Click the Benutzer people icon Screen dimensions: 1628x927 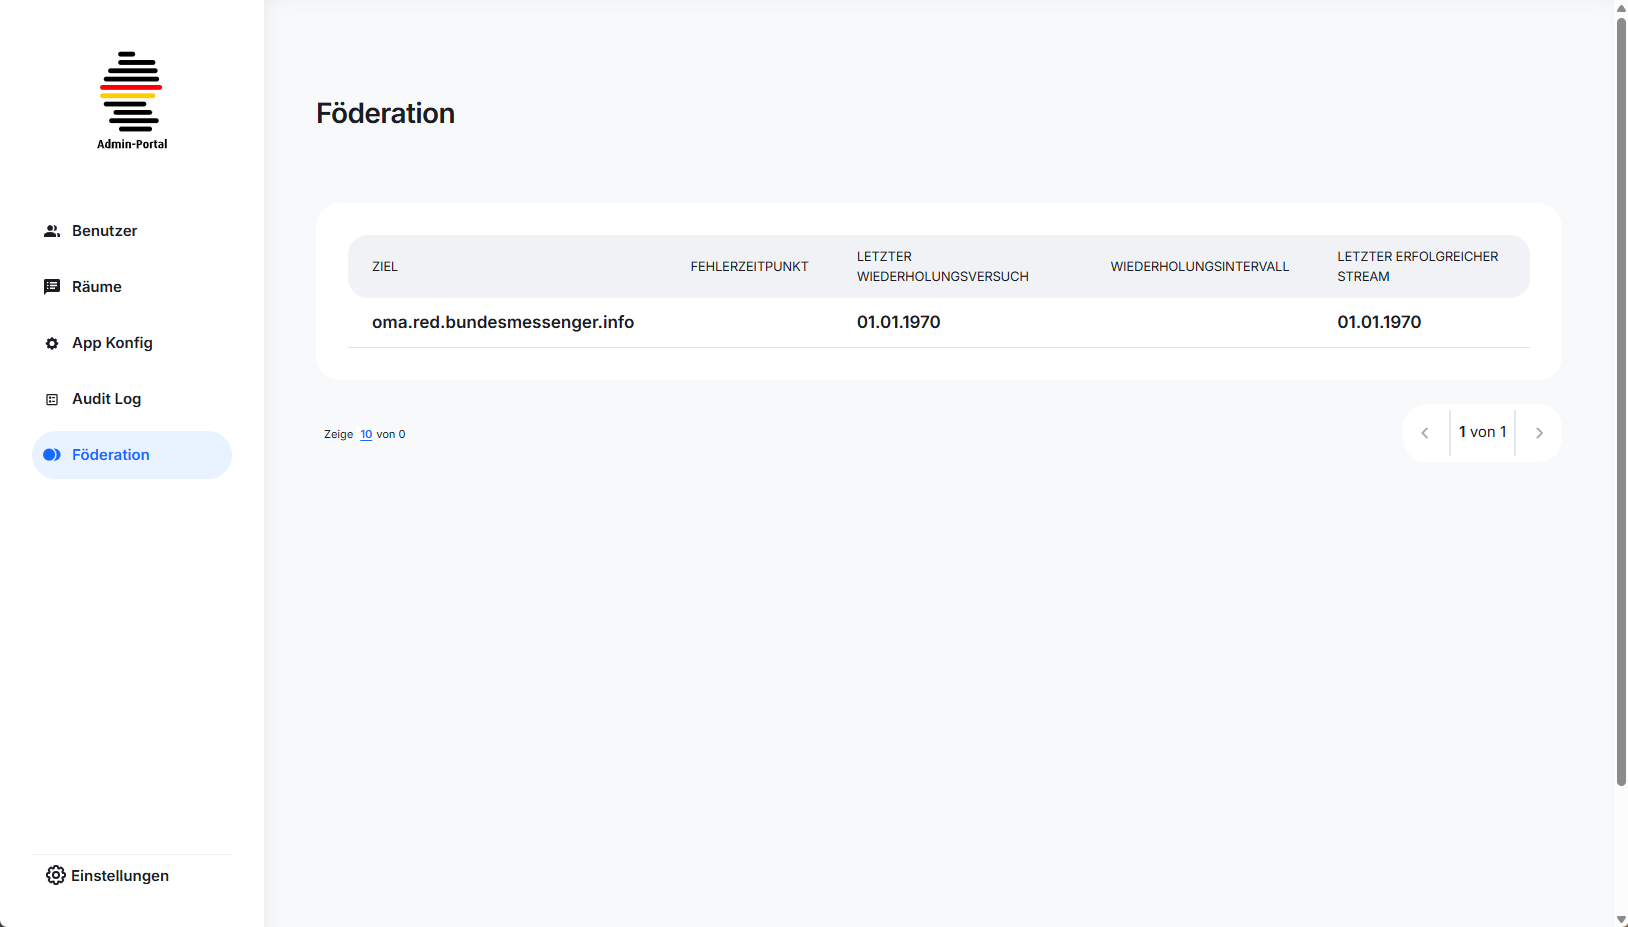(52, 231)
